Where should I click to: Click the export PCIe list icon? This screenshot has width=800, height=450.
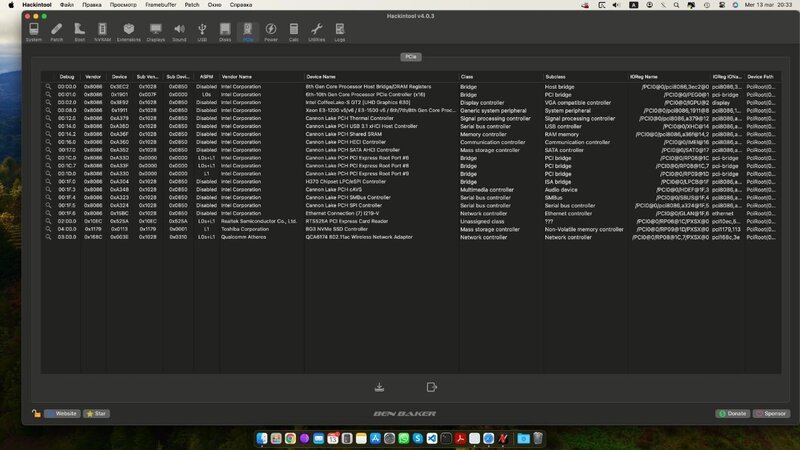[x=432, y=387]
